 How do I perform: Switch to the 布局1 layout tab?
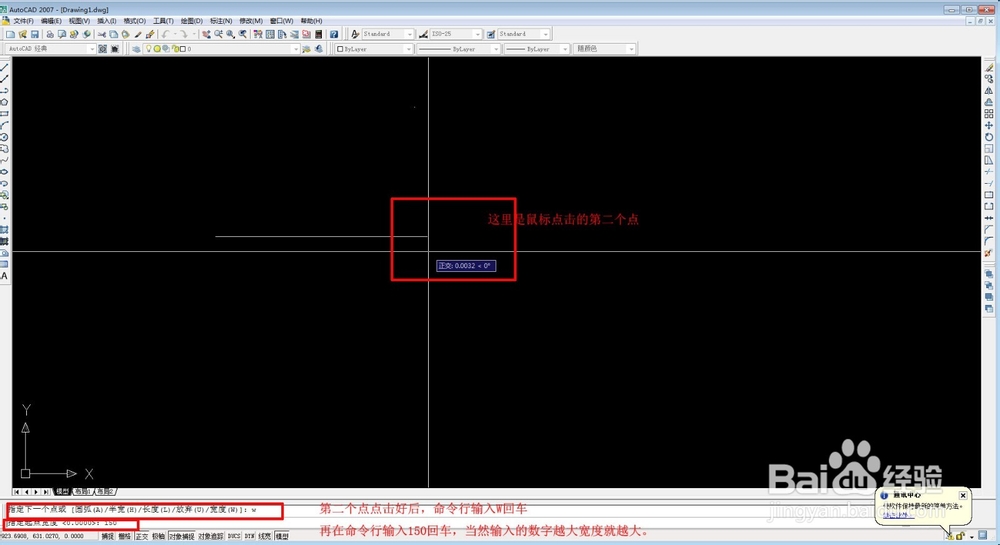click(82, 491)
